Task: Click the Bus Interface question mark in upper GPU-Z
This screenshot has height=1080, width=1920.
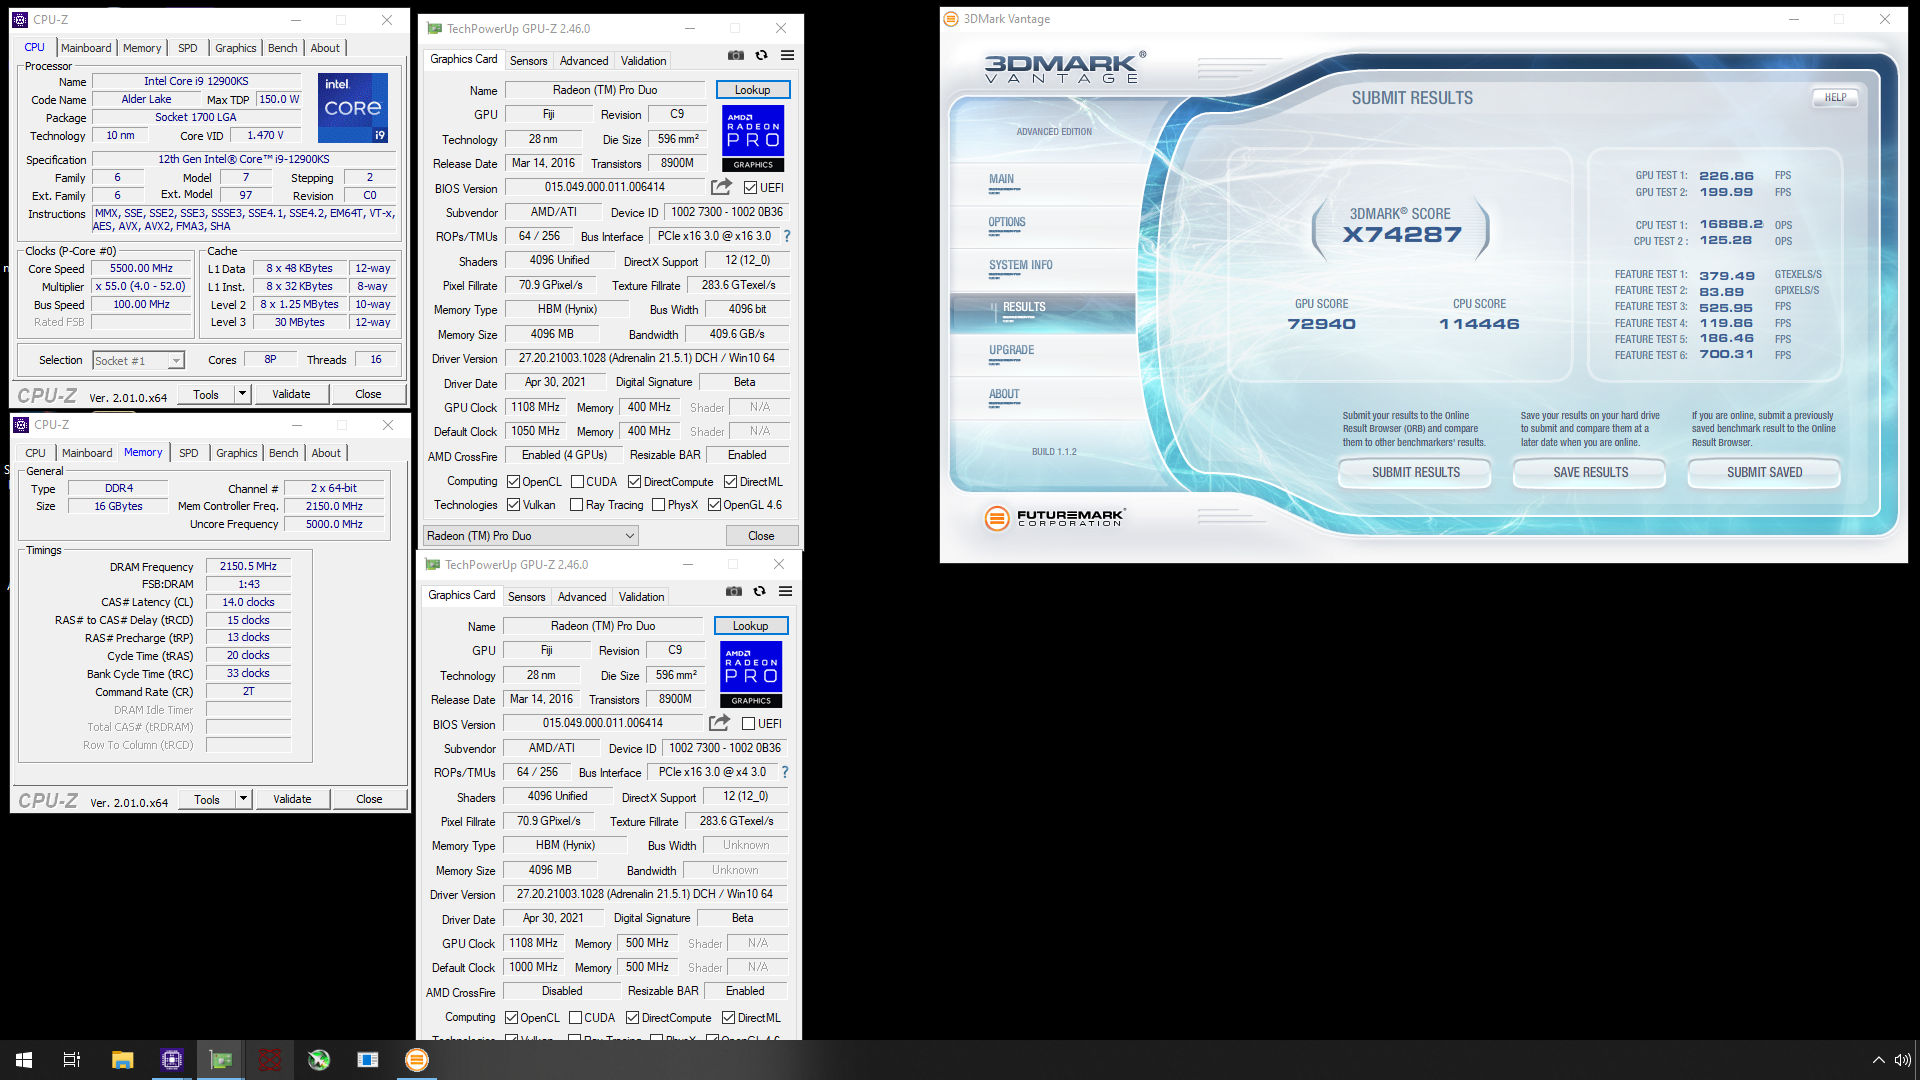Action: click(787, 237)
